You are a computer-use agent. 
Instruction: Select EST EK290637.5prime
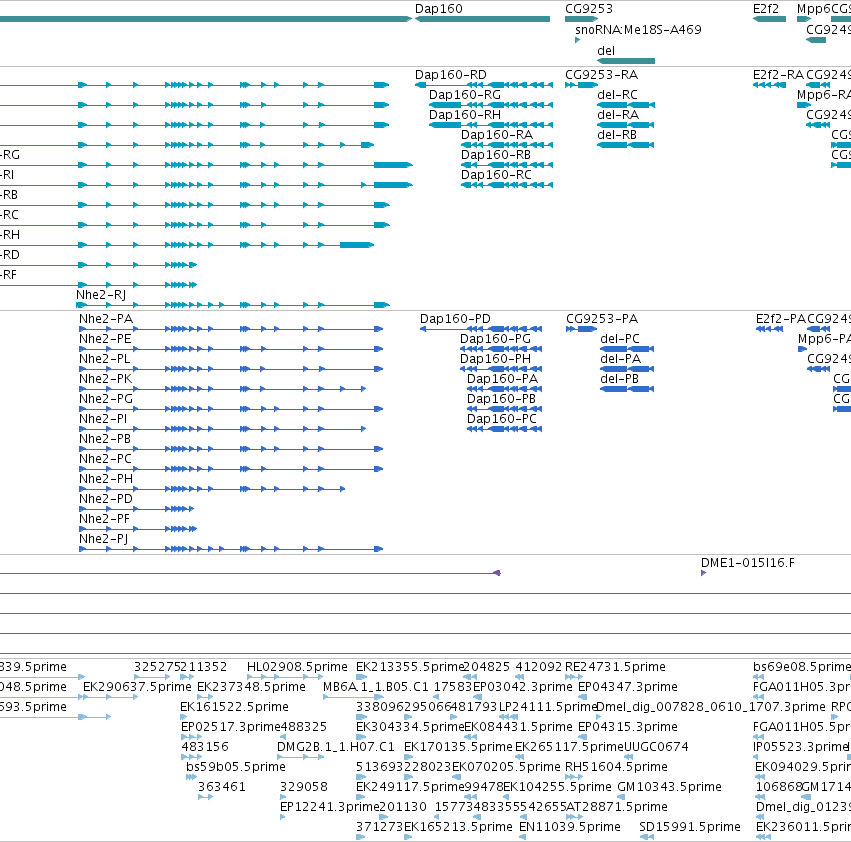(x=137, y=687)
